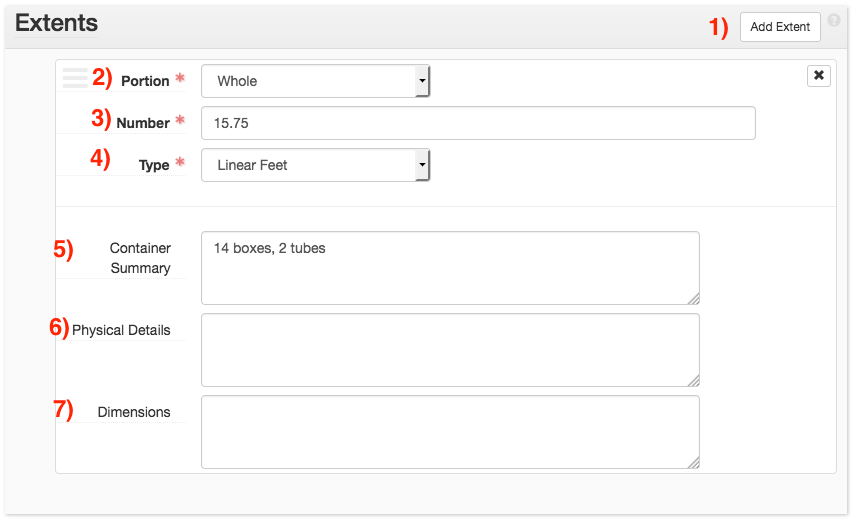Click the Dimensions textarea resize grip
The image size is (854, 521).
point(693,462)
